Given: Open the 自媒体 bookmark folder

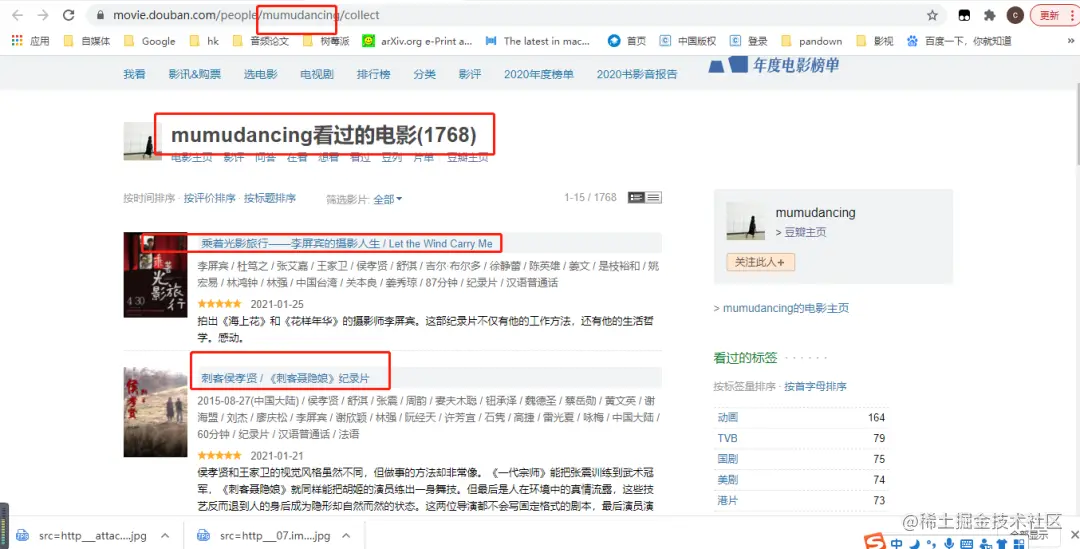Looking at the screenshot, I should (x=87, y=41).
